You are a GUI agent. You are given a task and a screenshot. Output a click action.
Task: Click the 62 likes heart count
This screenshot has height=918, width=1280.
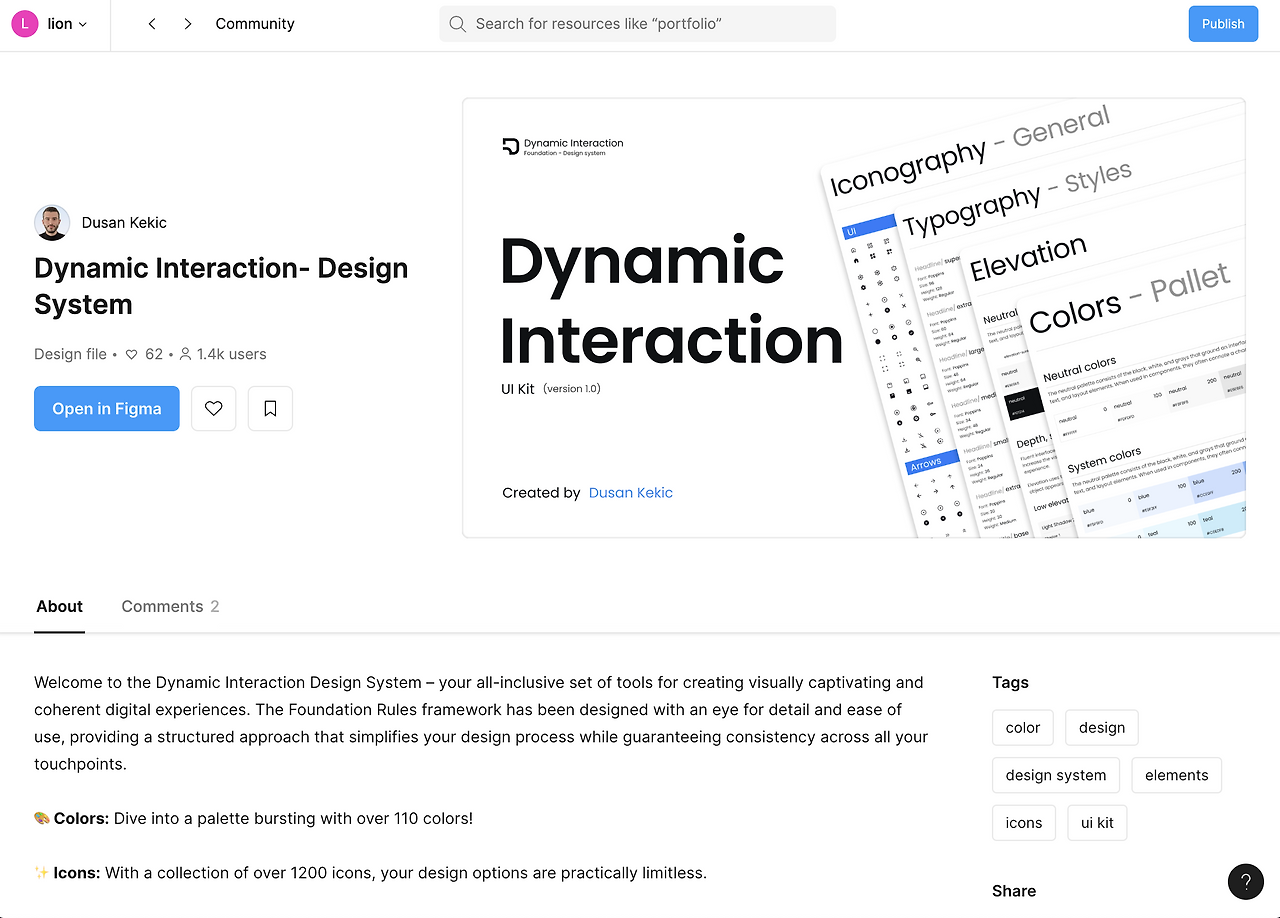pyautogui.click(x=144, y=354)
